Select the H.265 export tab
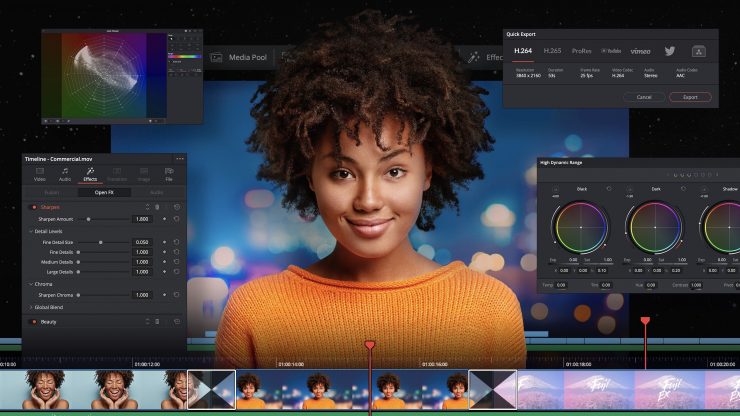This screenshot has height=416, width=740. [552, 50]
